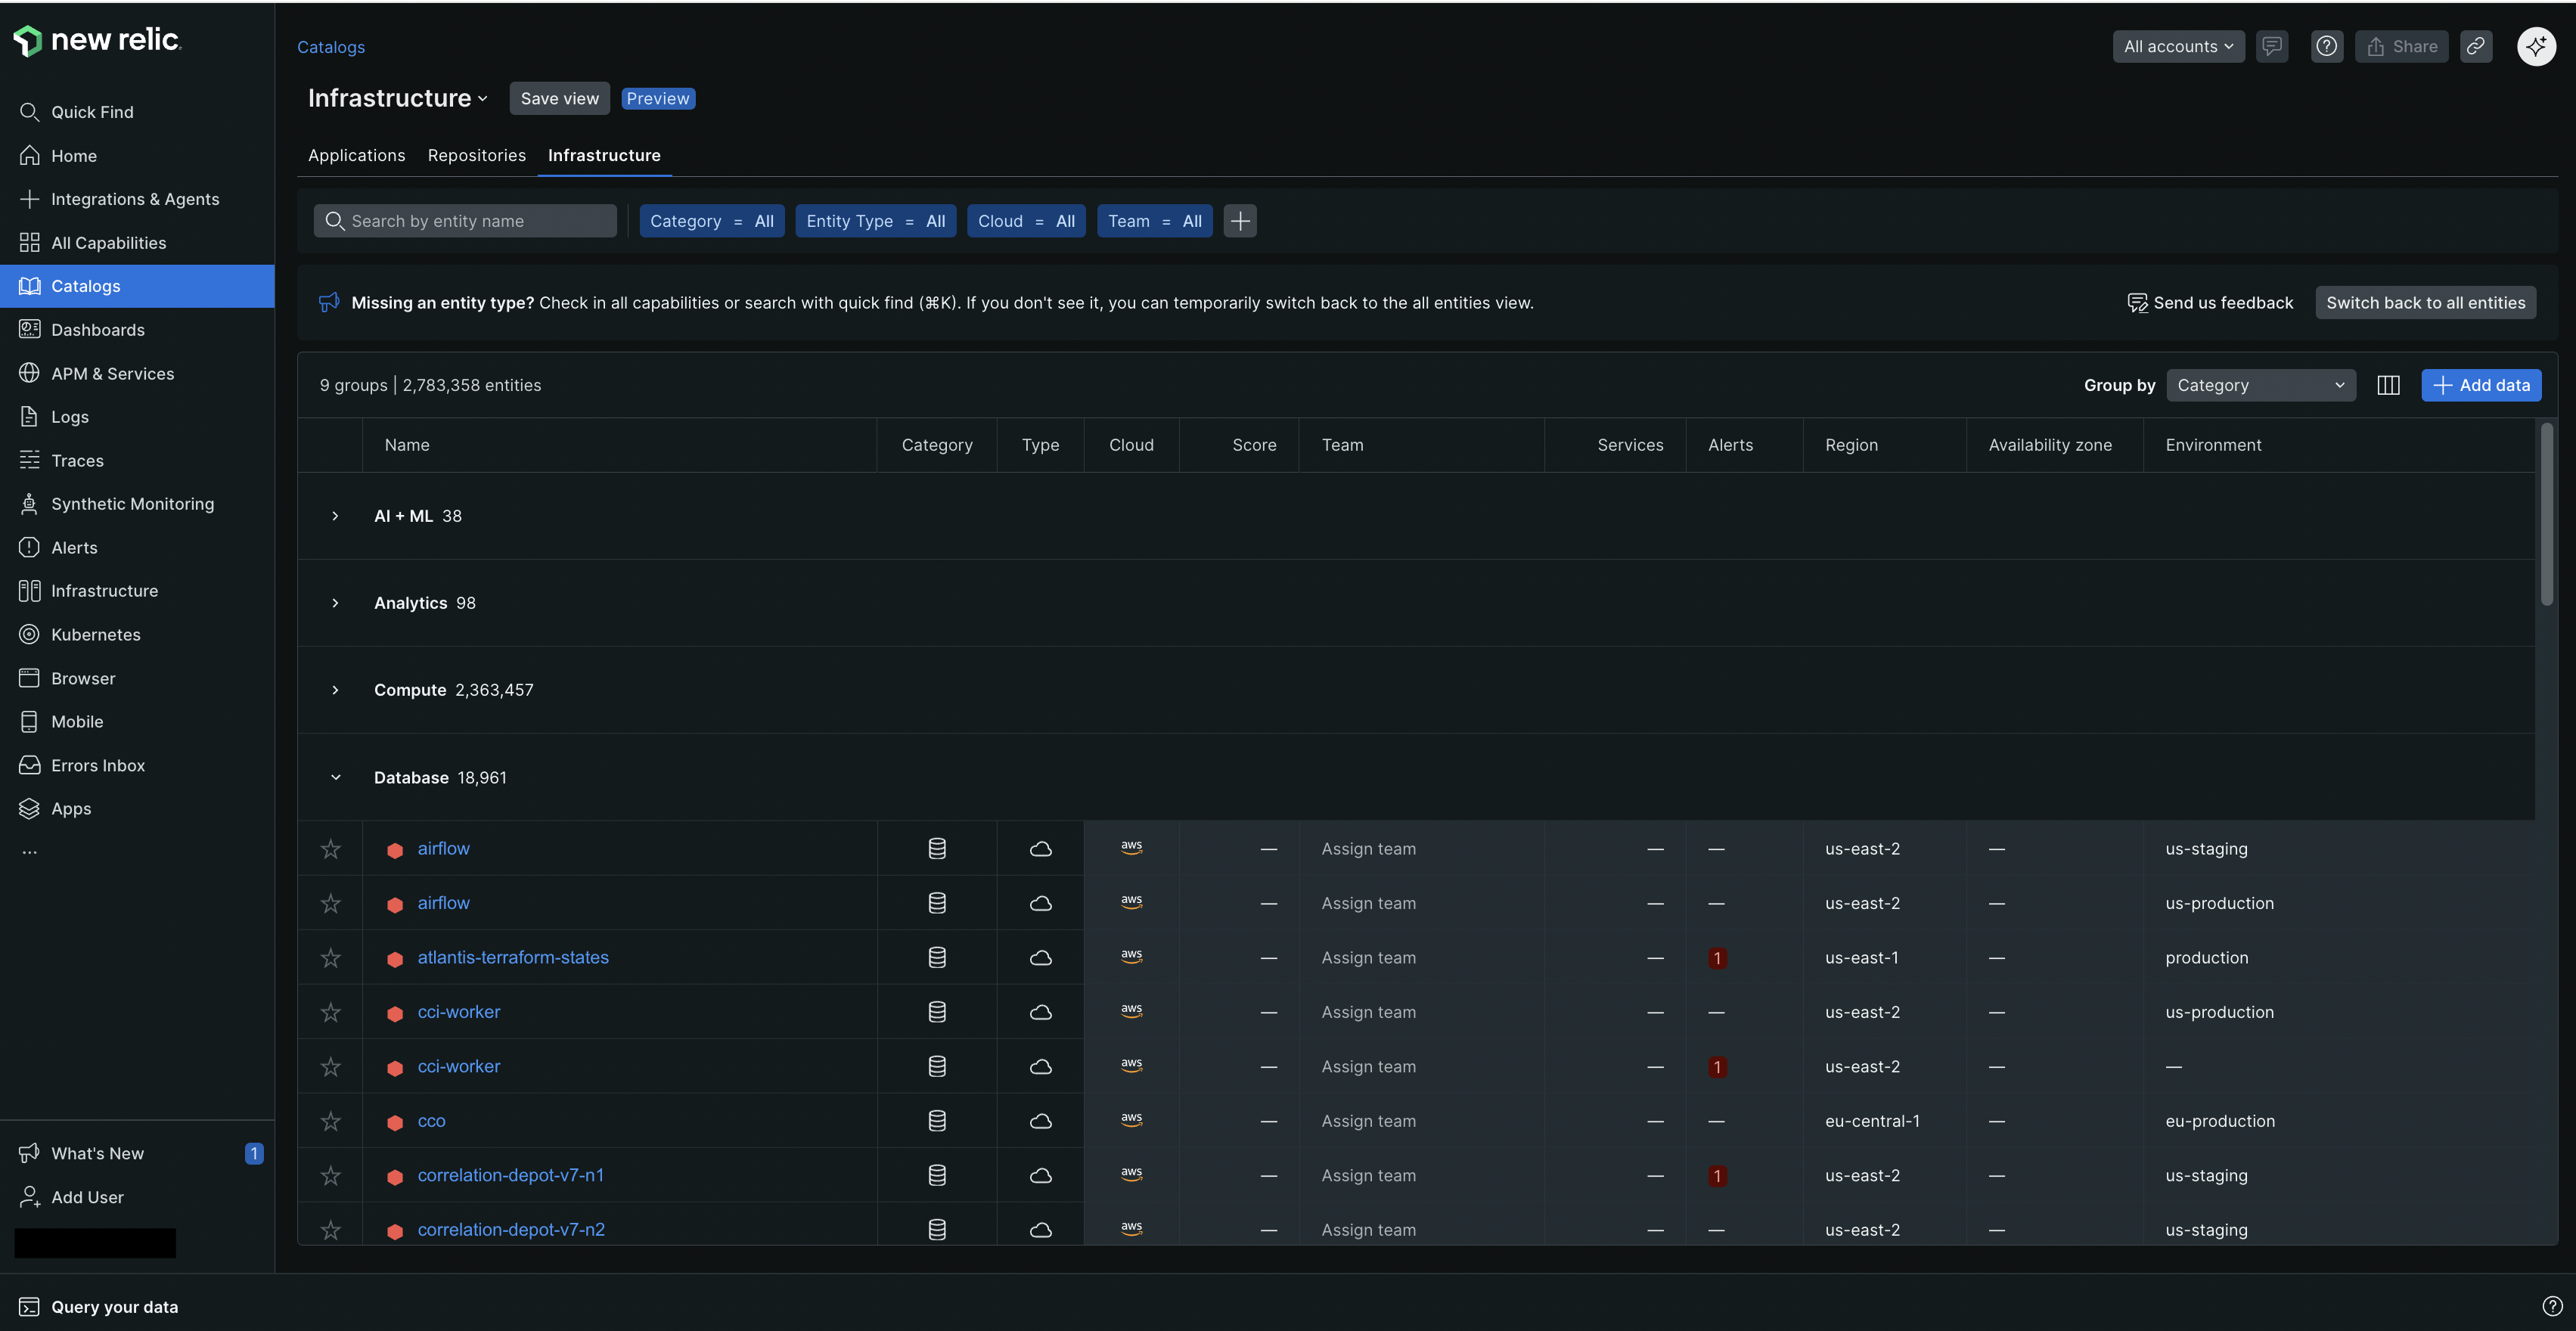Image resolution: width=2576 pixels, height=1331 pixels.
Task: Open the help question mark icon
Action: pos(2326,46)
